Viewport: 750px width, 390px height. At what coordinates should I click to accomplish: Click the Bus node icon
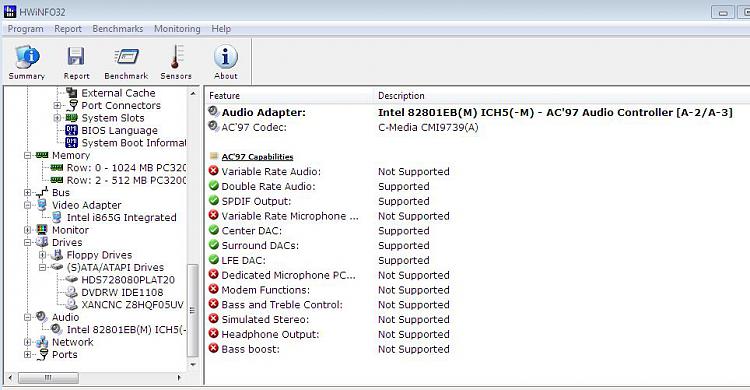click(42, 192)
